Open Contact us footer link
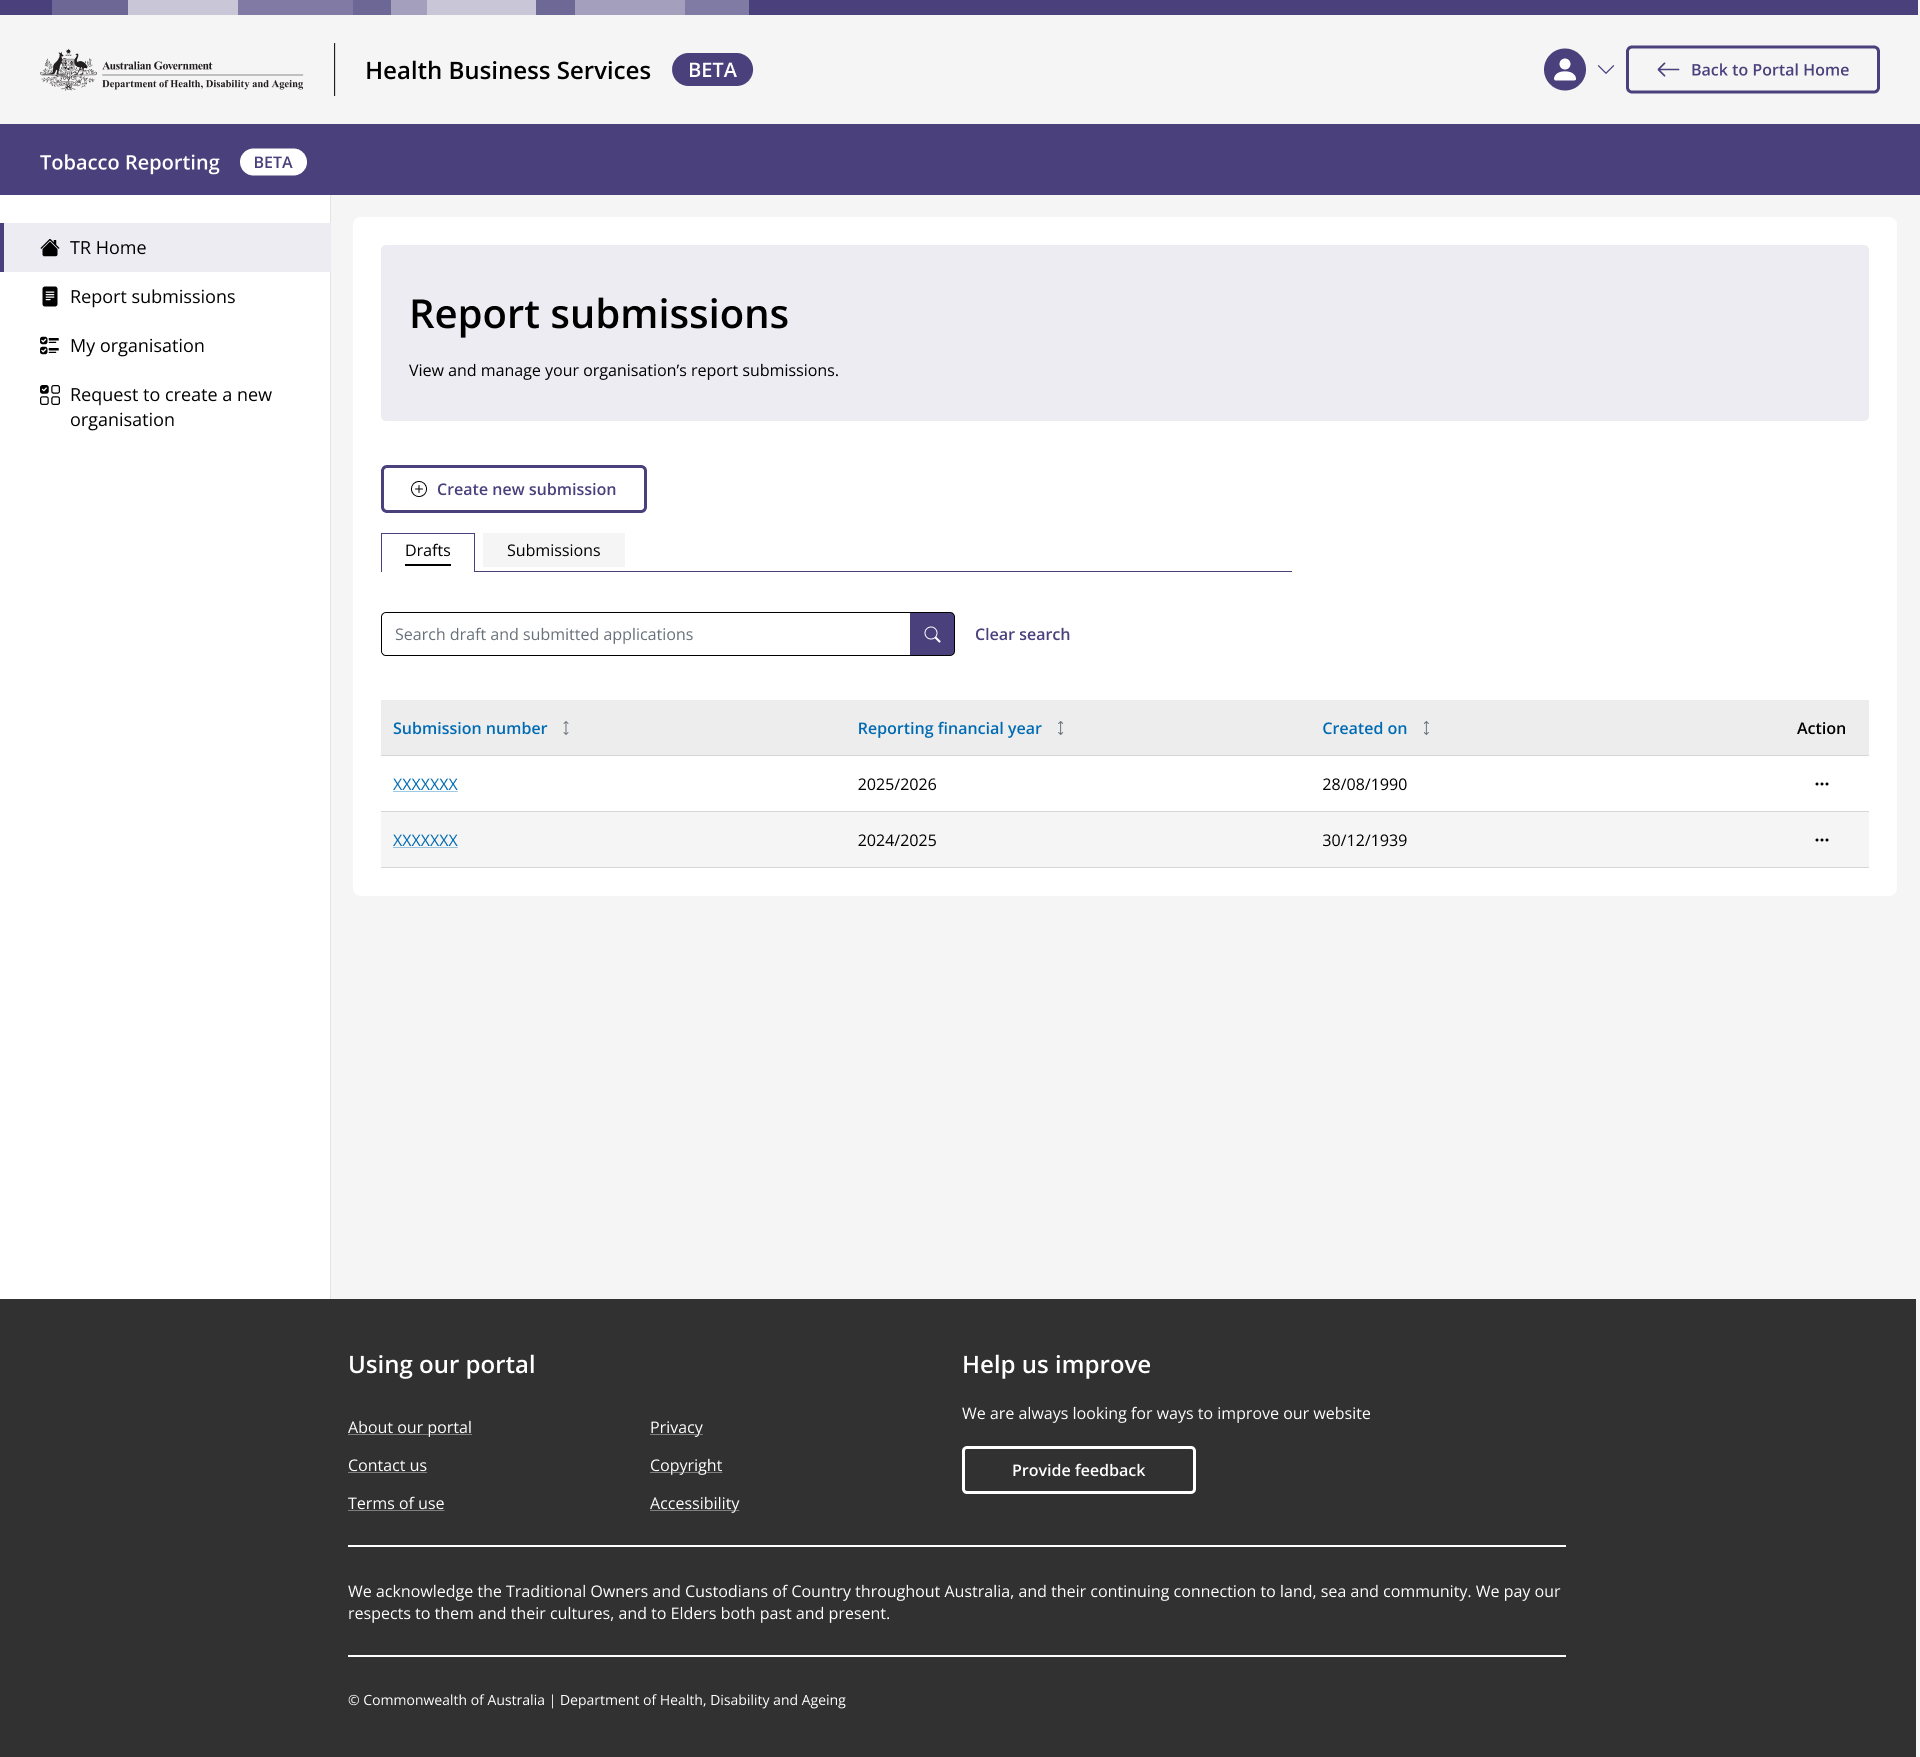The height and width of the screenshot is (1757, 1920). [387, 1465]
